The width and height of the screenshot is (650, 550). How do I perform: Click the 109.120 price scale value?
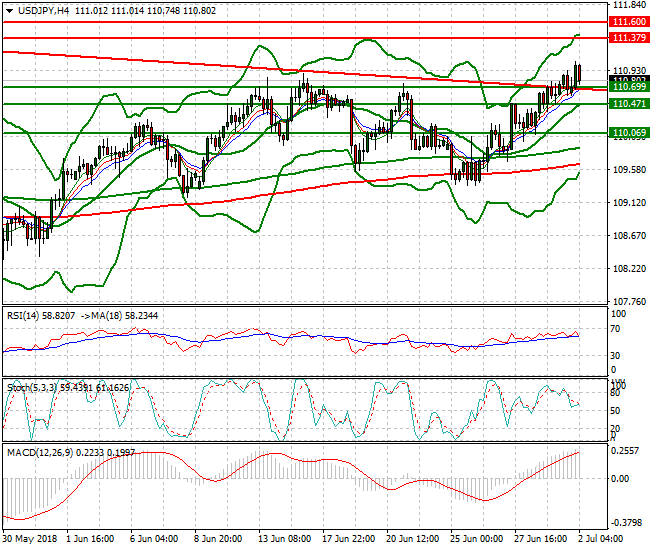click(x=629, y=203)
